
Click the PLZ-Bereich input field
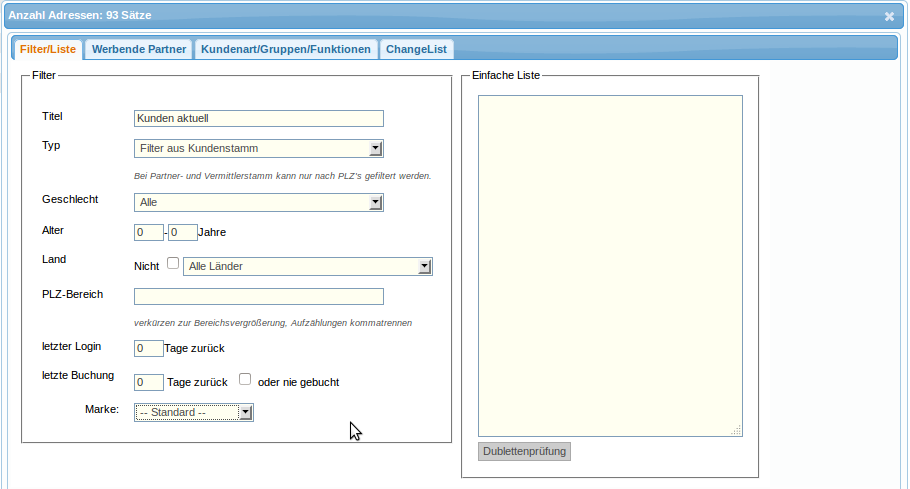point(258,296)
